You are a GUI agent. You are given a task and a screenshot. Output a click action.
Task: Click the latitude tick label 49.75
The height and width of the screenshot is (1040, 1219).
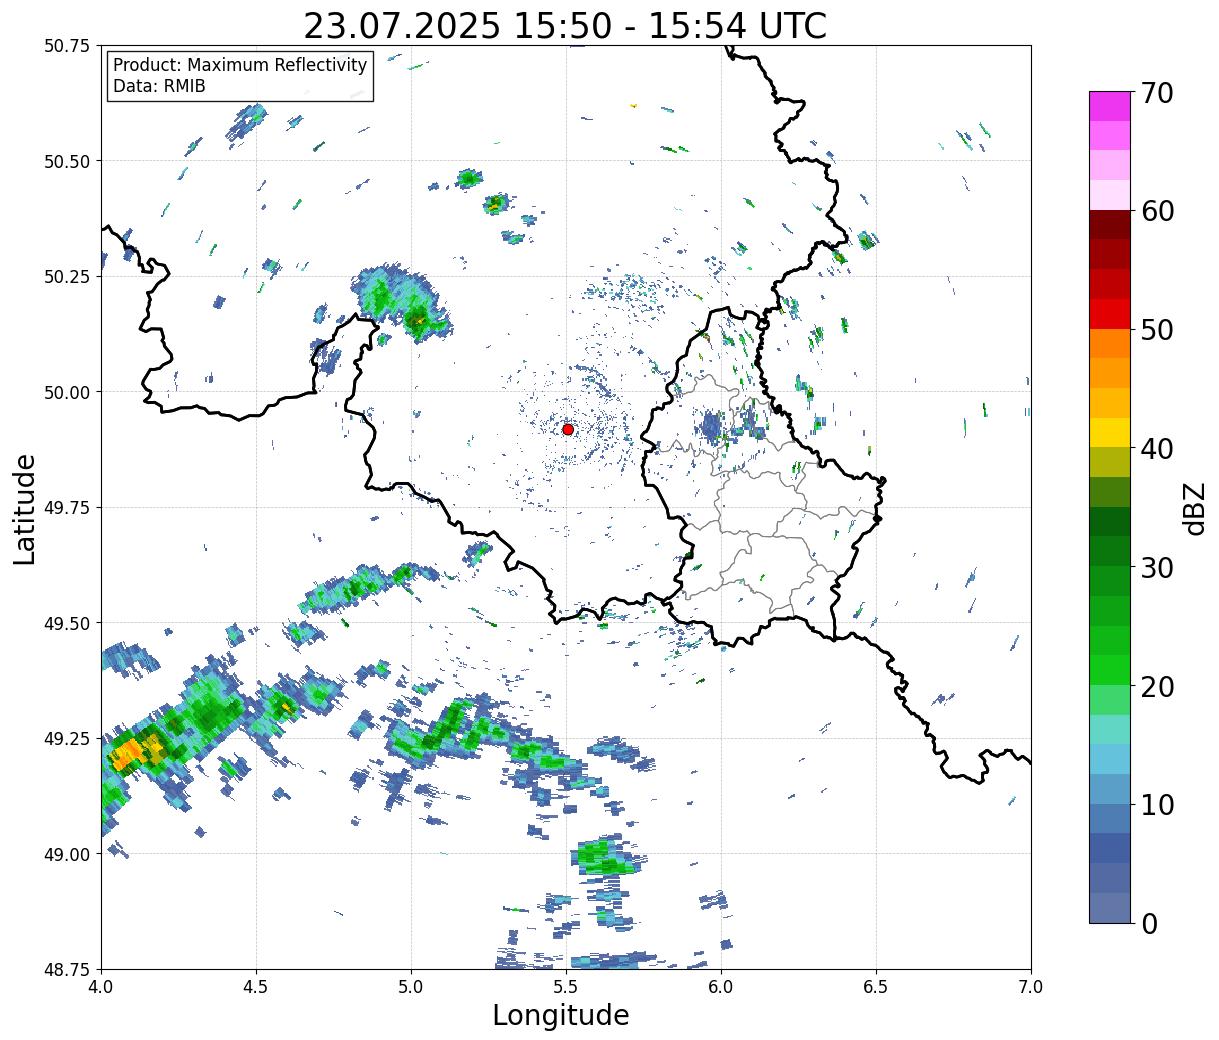(x=68, y=507)
